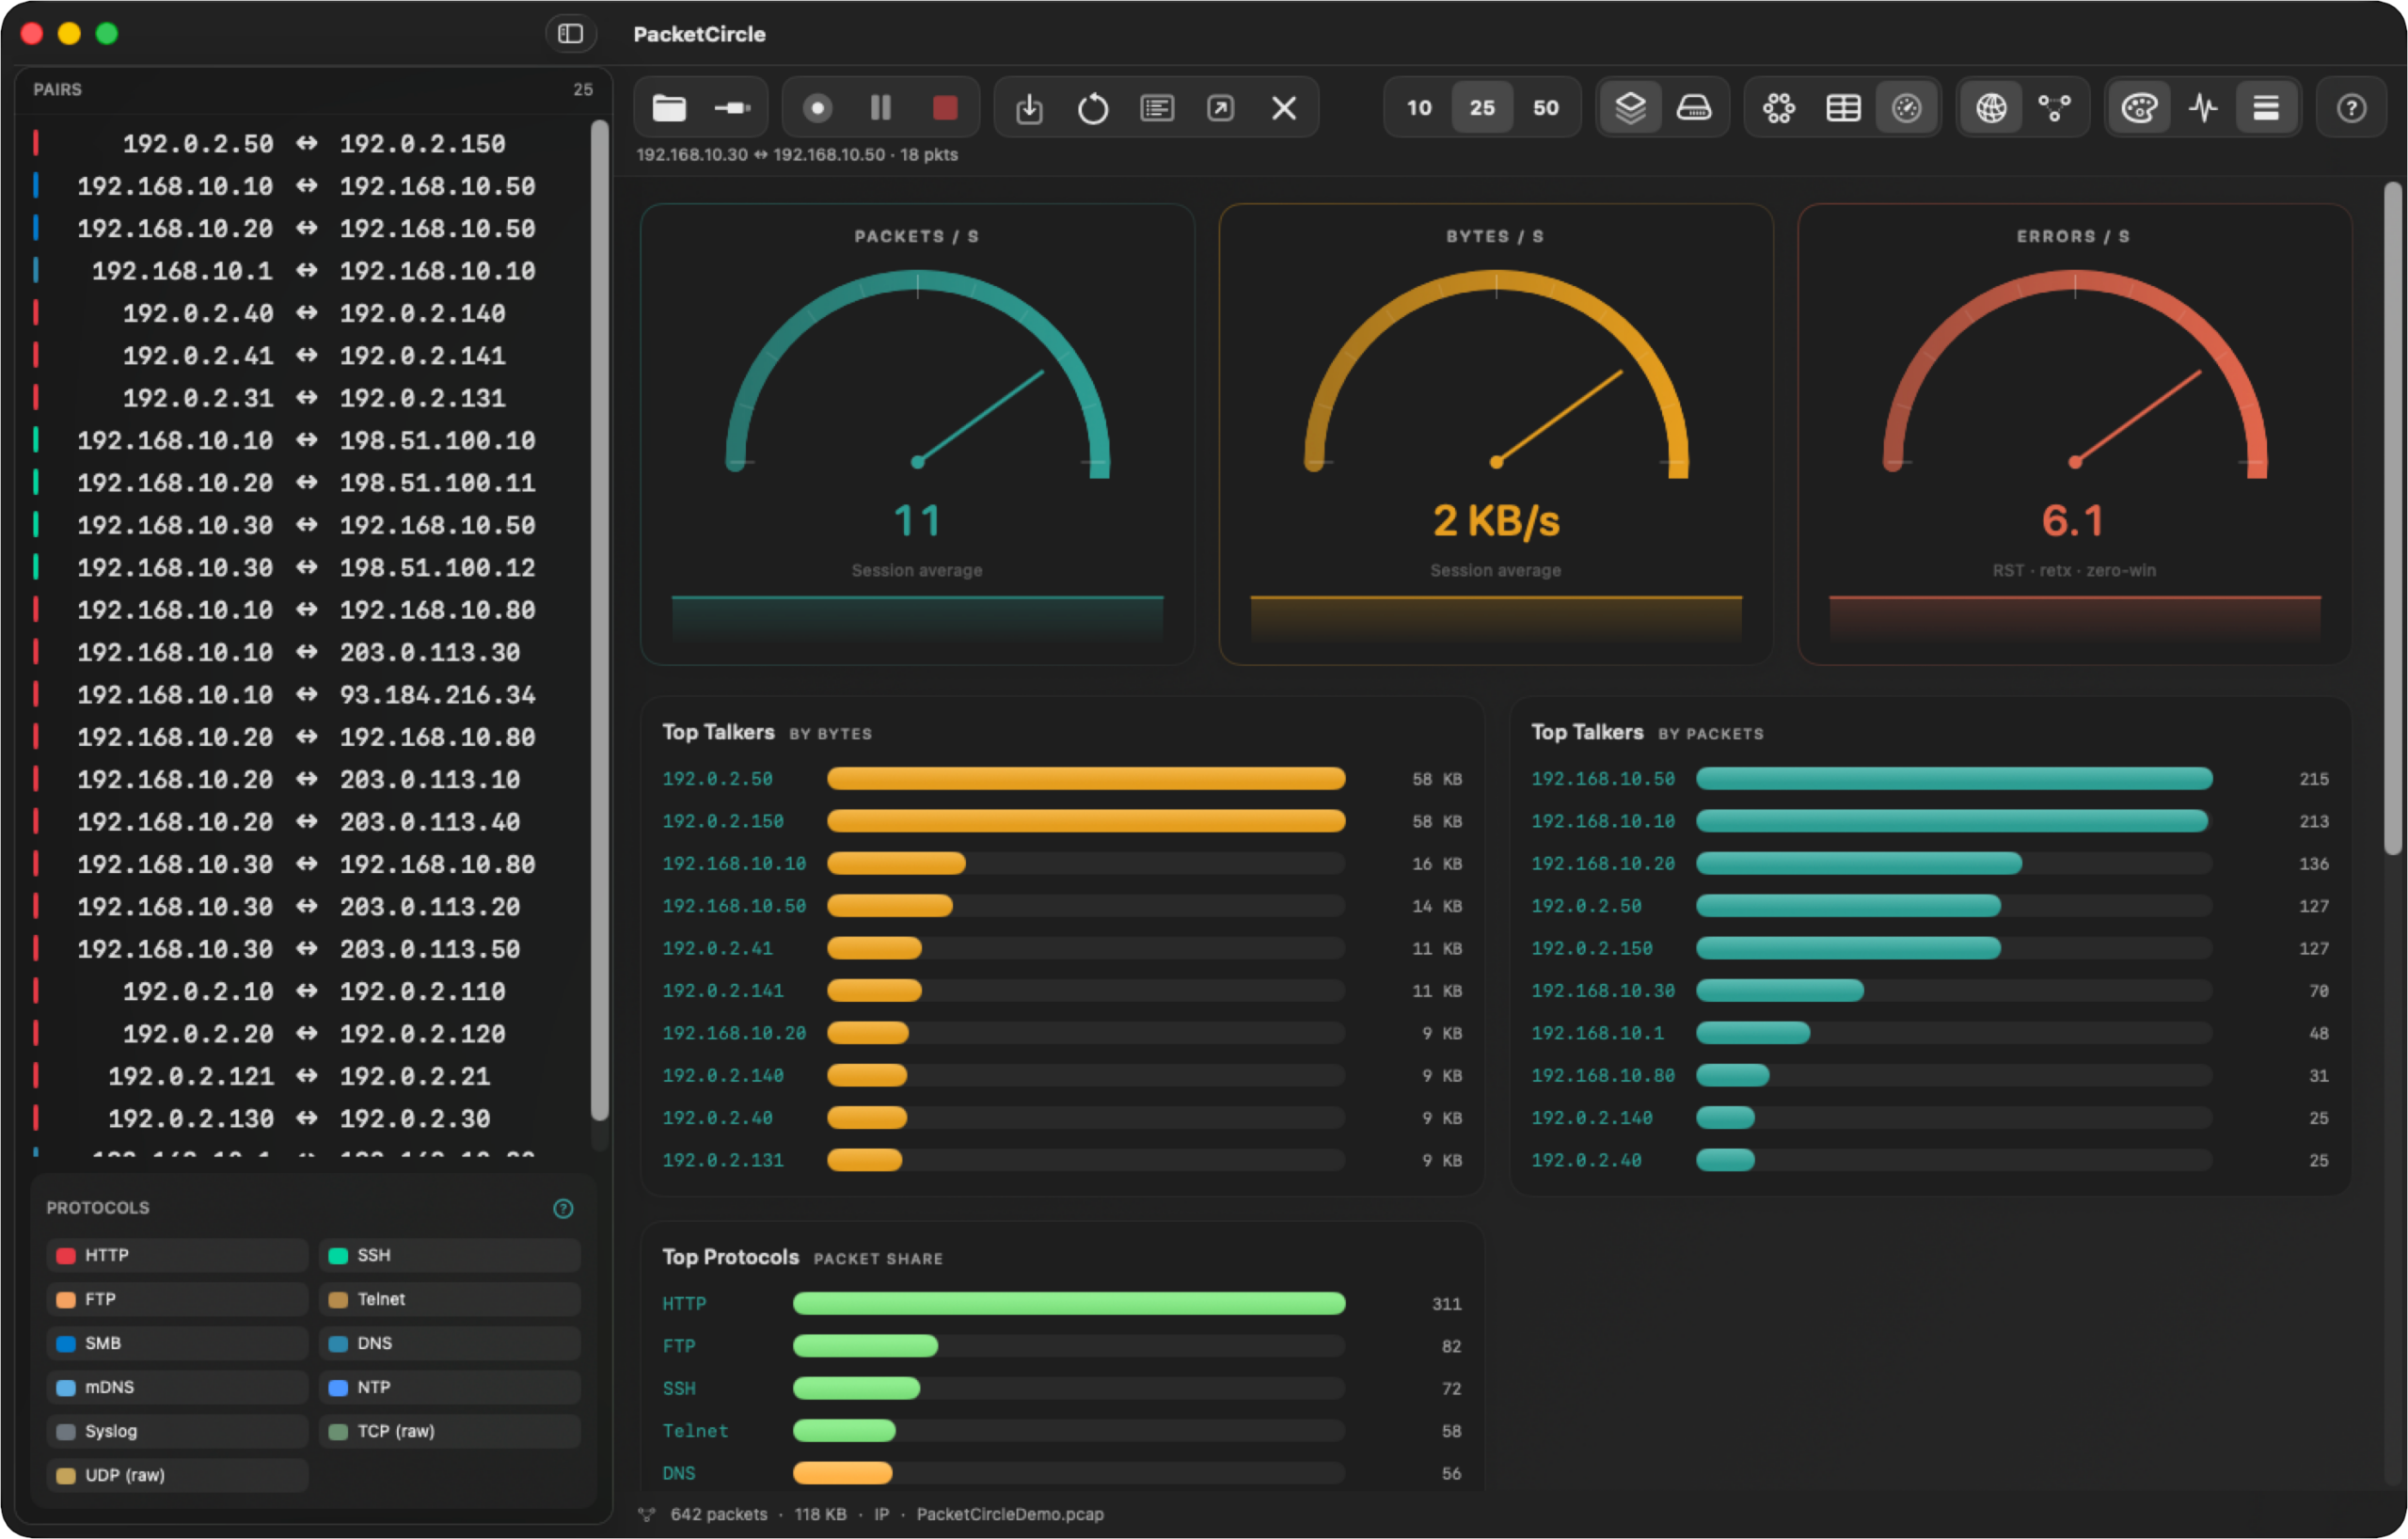Click the export arrow-in-square icon

(x=1220, y=108)
